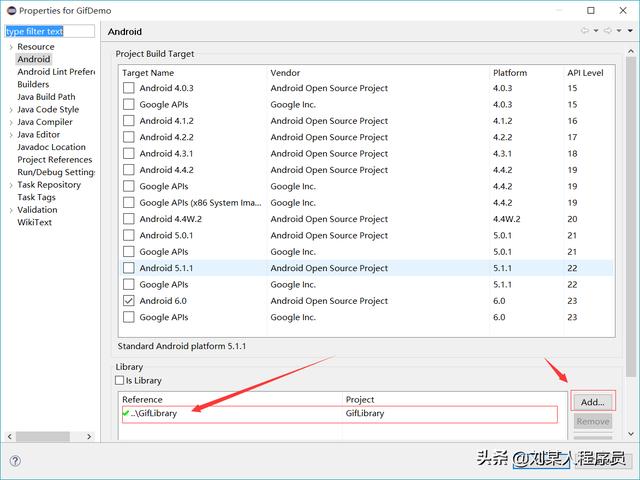Click the Add... library button

[x=593, y=402]
